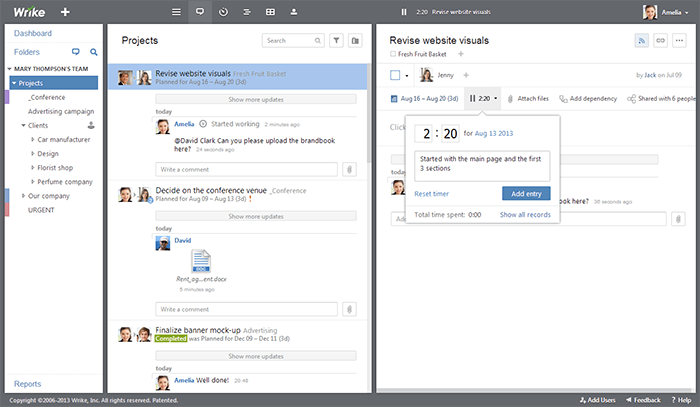Image resolution: width=700 pixels, height=407 pixels.
Task: Open Help in the footer
Action: point(681,400)
